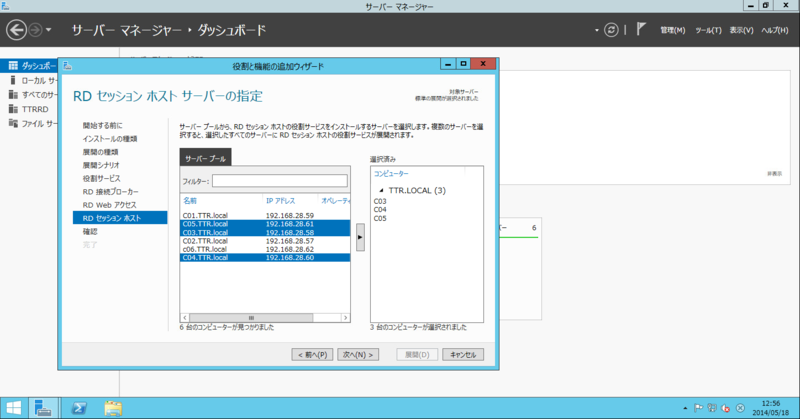The height and width of the screenshot is (419, 800).
Task: Go to the RD 接続ブローカー wizard step
Action: click(x=110, y=192)
